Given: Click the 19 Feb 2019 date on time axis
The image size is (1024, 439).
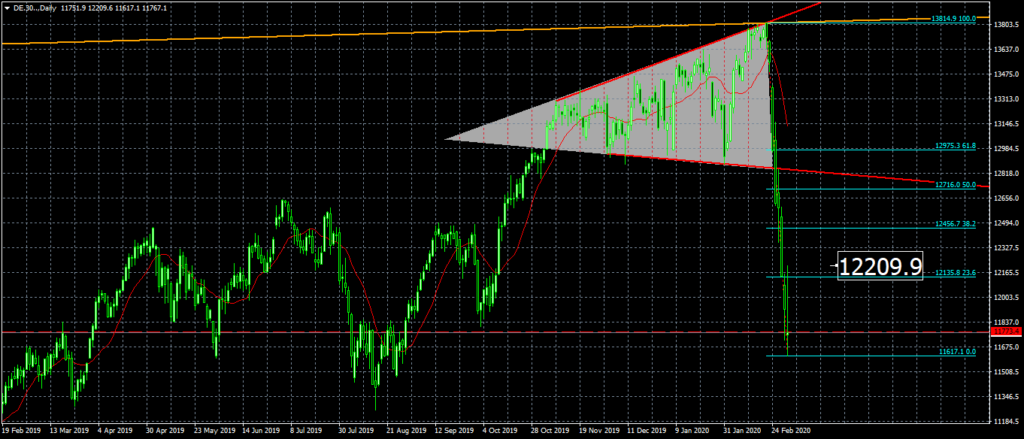Looking at the screenshot, I should pos(22,433).
